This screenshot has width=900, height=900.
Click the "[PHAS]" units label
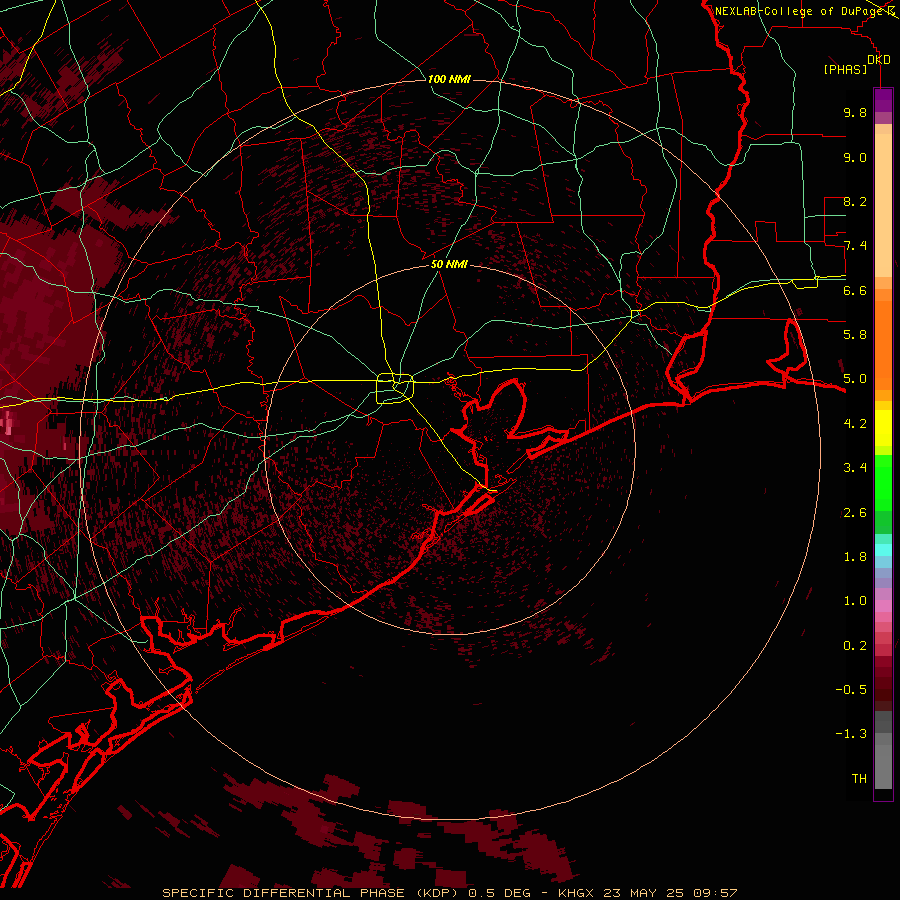845,69
